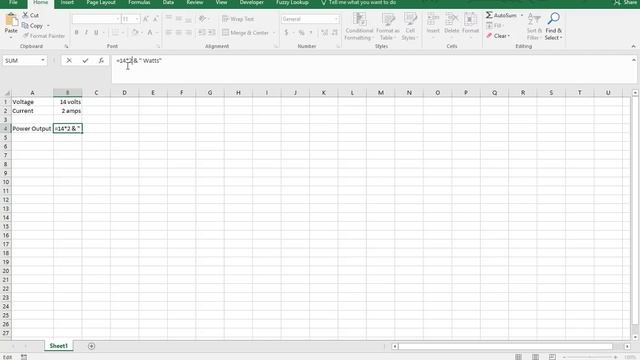Viewport: 640px width, 360px height.
Task: Increase indent icon
Action: point(211,32)
